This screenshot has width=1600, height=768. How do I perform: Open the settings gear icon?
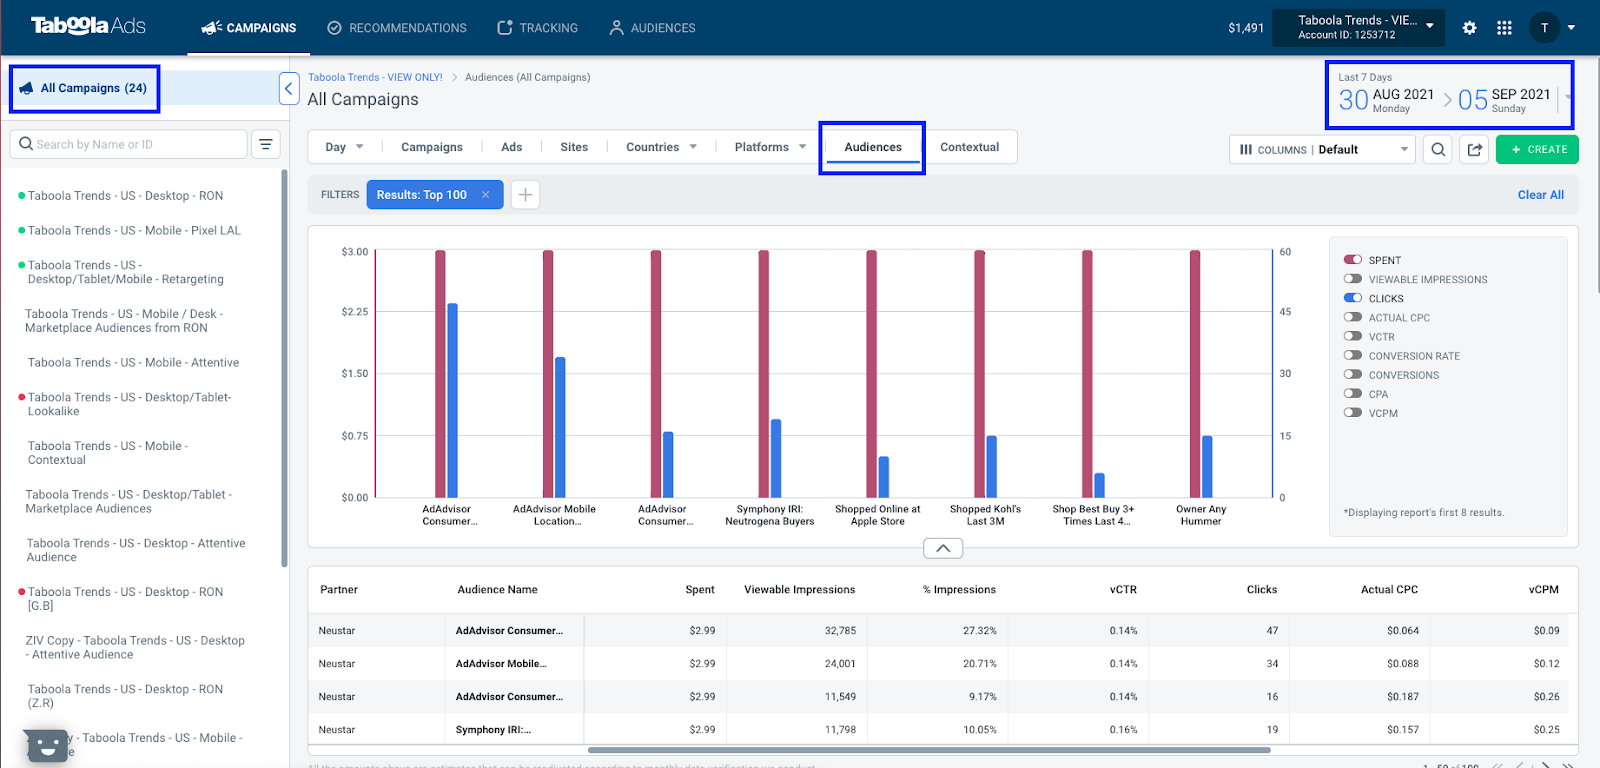pos(1469,28)
